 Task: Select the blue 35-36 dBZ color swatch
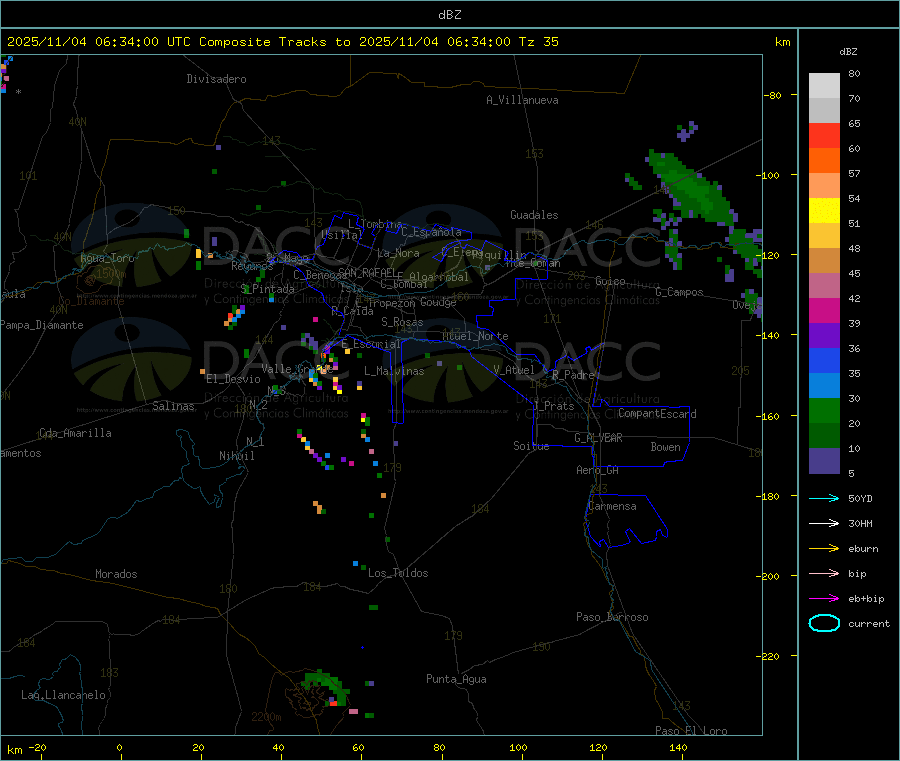point(824,360)
